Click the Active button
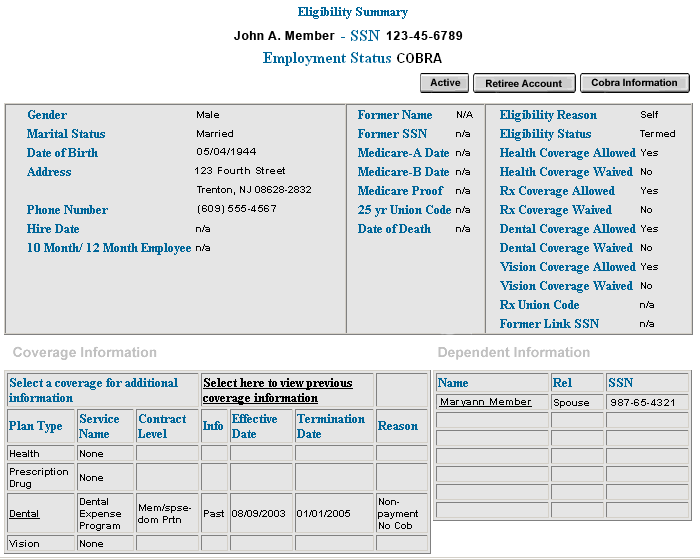Viewport: 700px width, 560px height. pyautogui.click(x=445, y=83)
